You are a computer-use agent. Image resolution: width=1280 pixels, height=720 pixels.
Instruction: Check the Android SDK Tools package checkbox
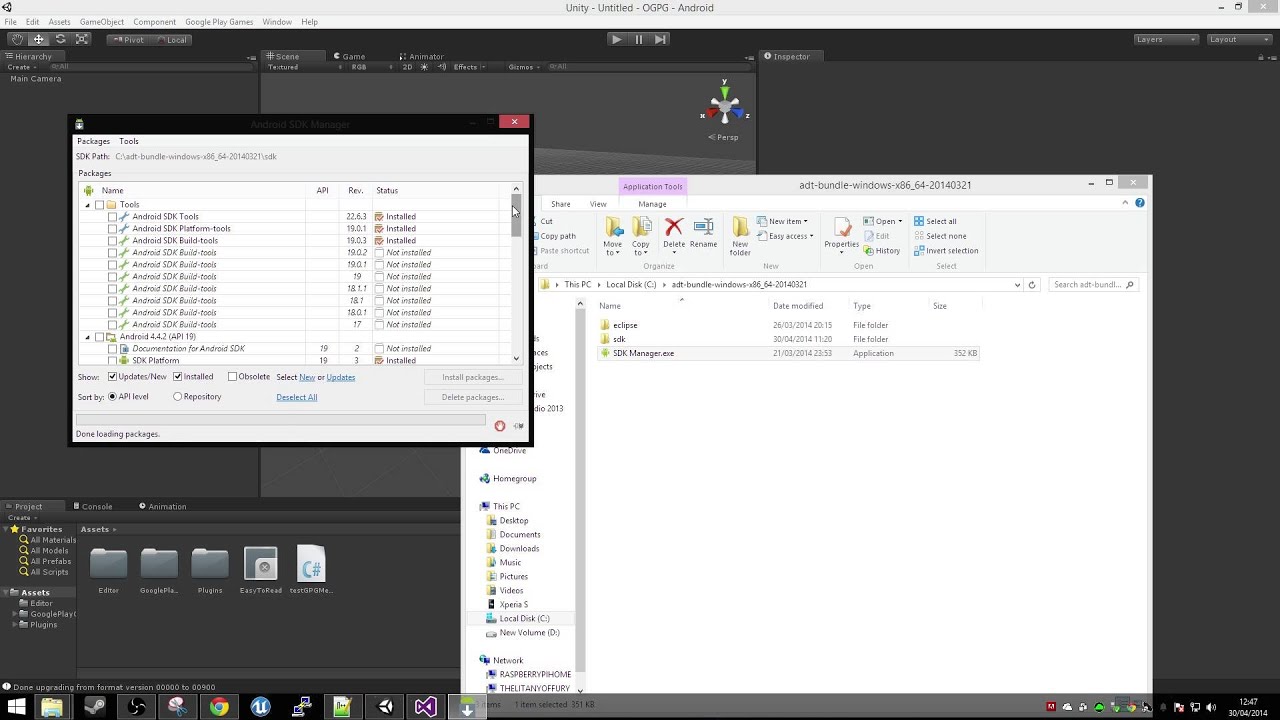pos(112,217)
